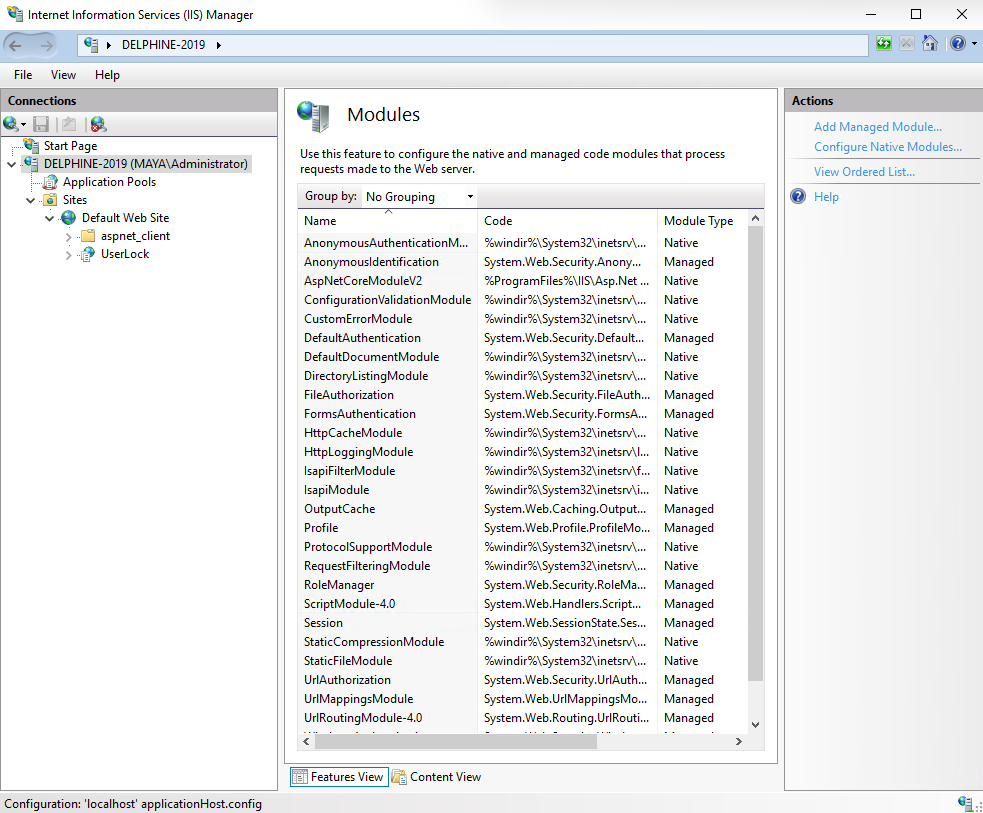Click the status bar server icon
The width and height of the screenshot is (983, 813).
coord(965,803)
